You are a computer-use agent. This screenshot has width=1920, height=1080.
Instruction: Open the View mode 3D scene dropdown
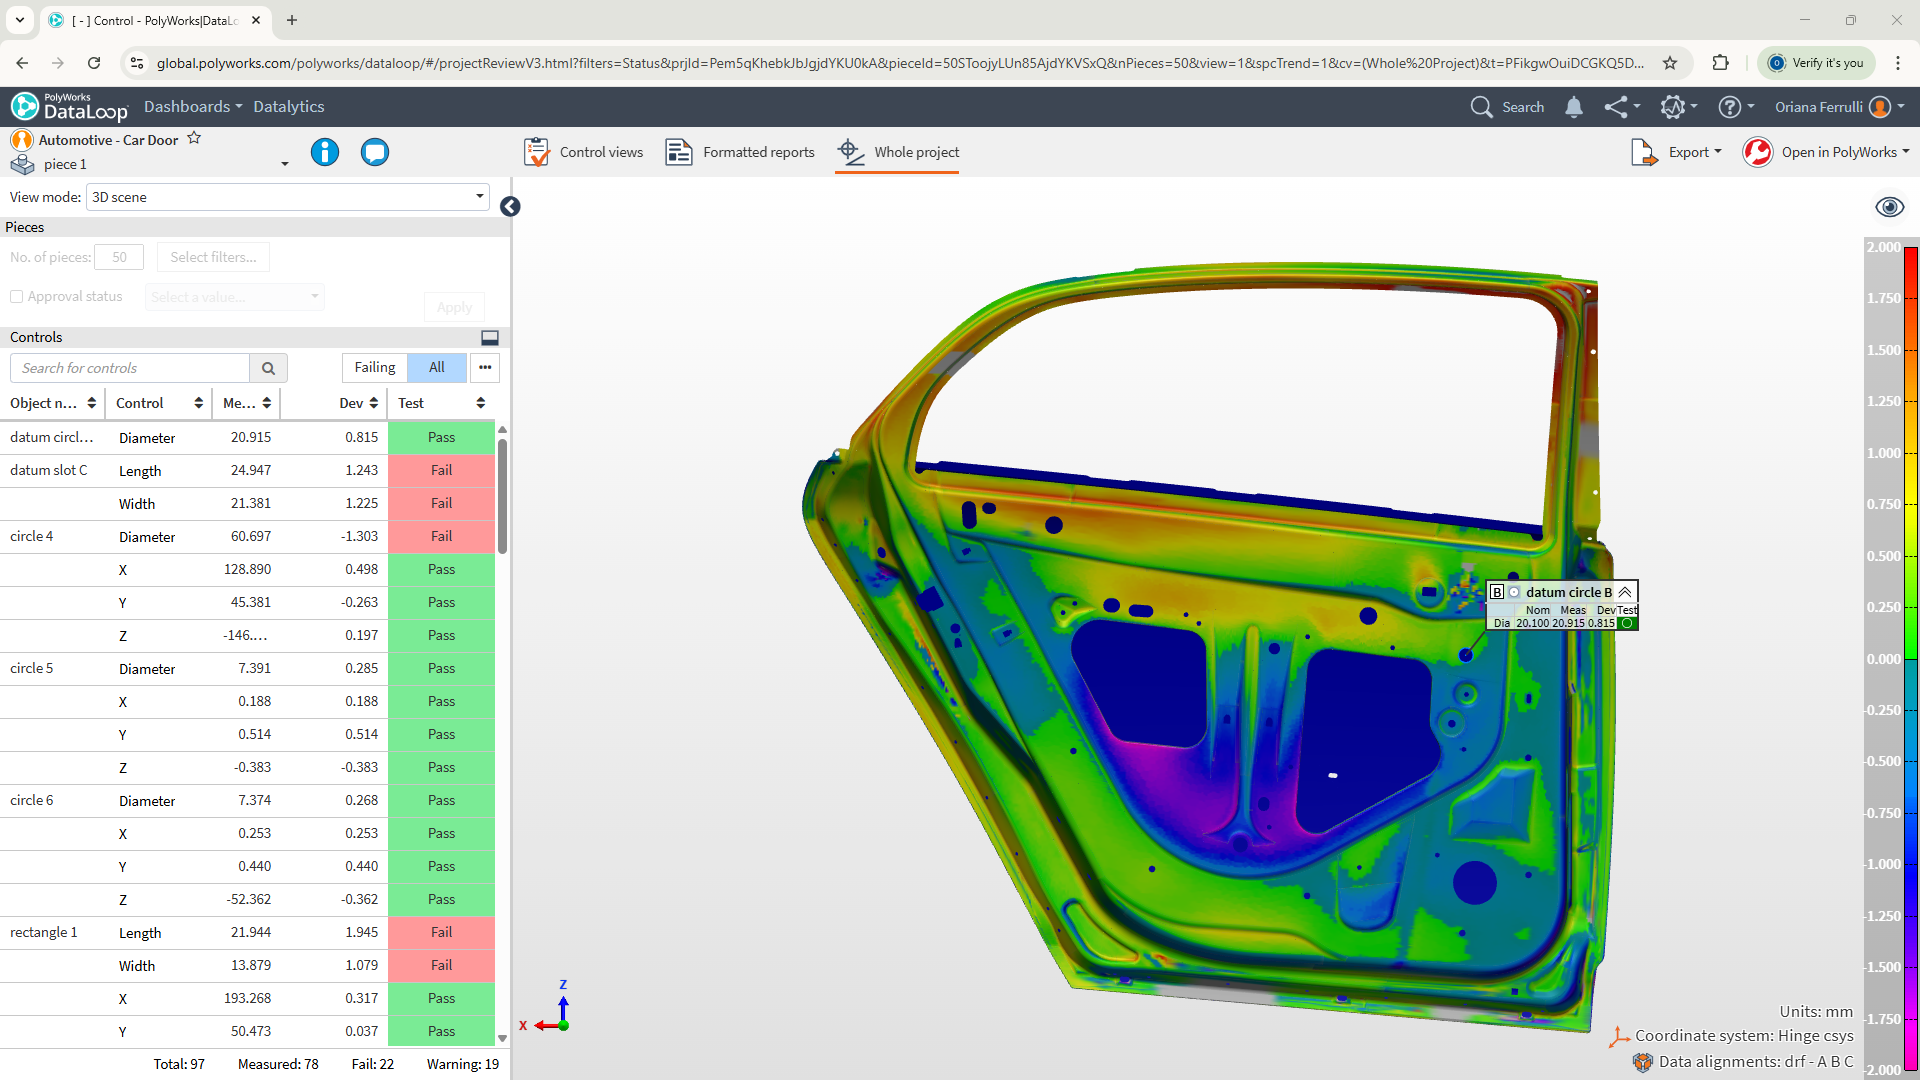[288, 197]
